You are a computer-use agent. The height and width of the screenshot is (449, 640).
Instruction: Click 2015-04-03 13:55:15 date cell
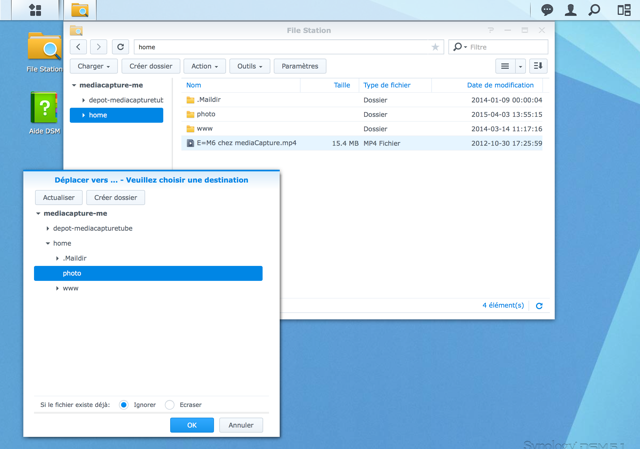507,114
